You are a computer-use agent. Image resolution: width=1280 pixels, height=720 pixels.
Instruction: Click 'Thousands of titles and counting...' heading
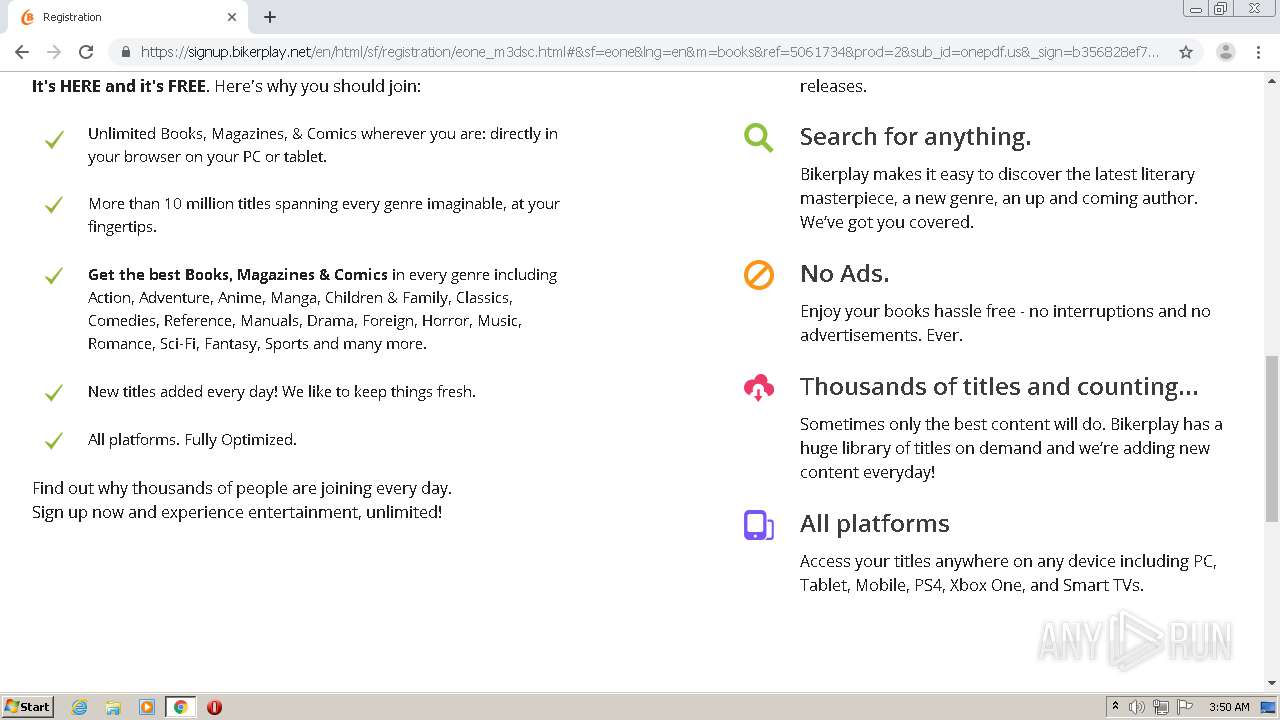[999, 387]
